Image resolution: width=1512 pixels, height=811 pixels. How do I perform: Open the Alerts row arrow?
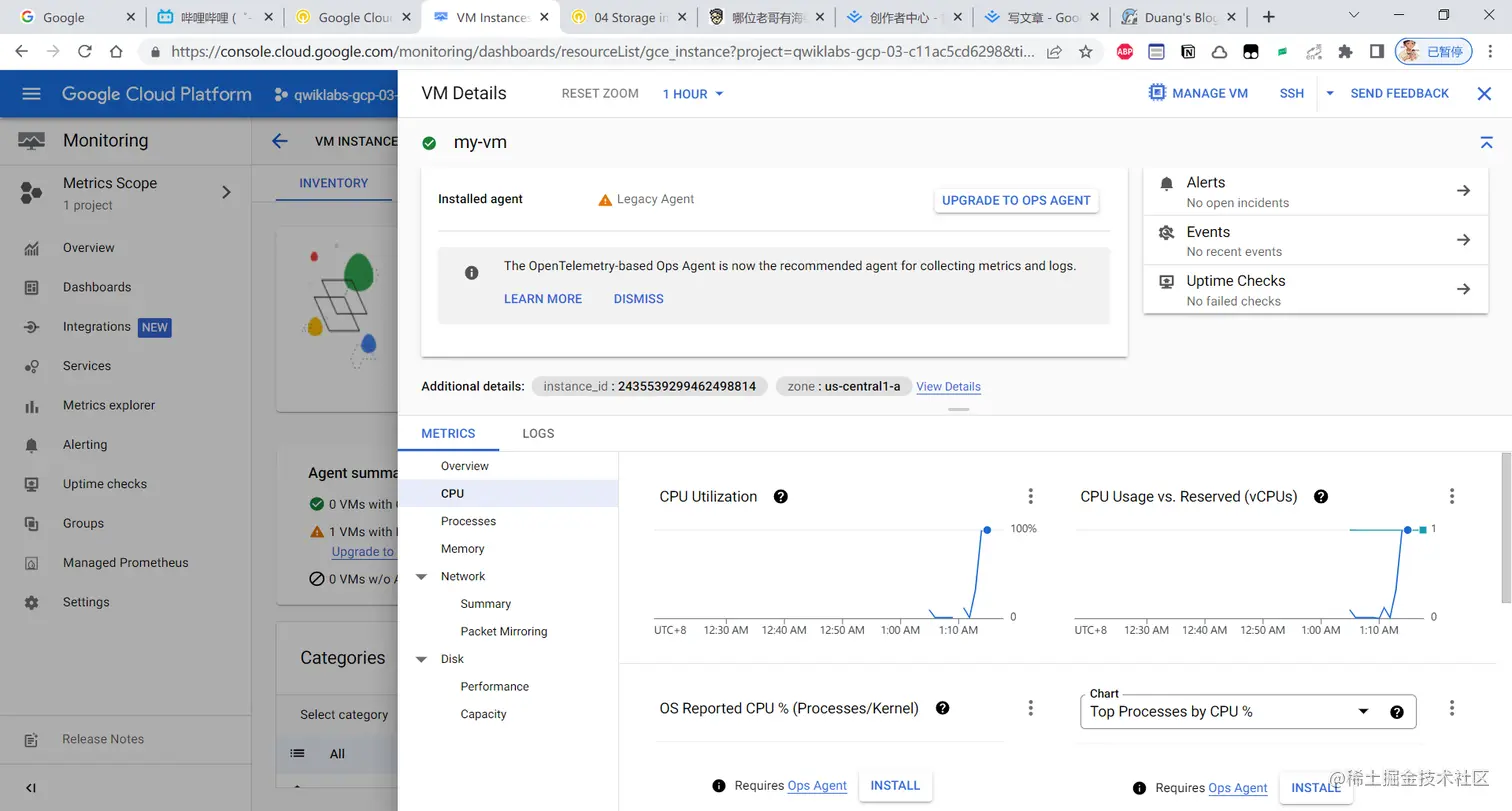(1463, 191)
